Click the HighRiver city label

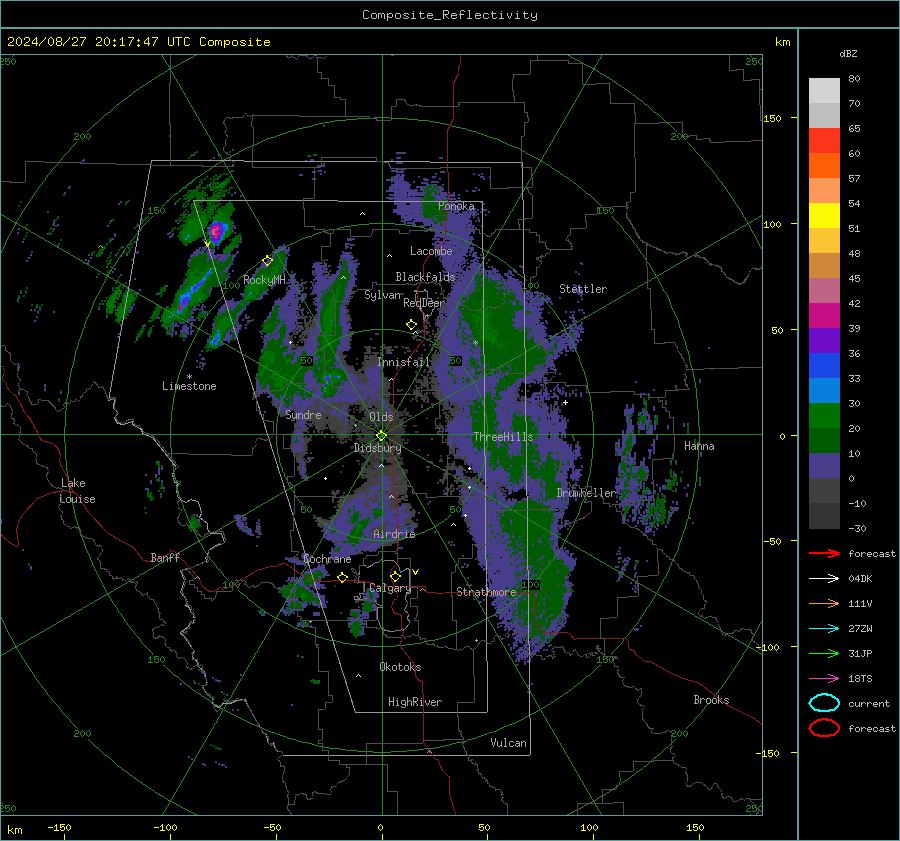[x=415, y=702]
